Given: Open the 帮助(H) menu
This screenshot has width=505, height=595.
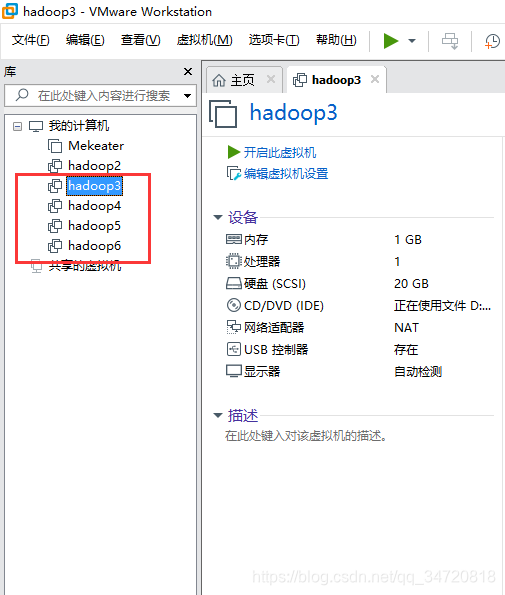Looking at the screenshot, I should (x=336, y=40).
